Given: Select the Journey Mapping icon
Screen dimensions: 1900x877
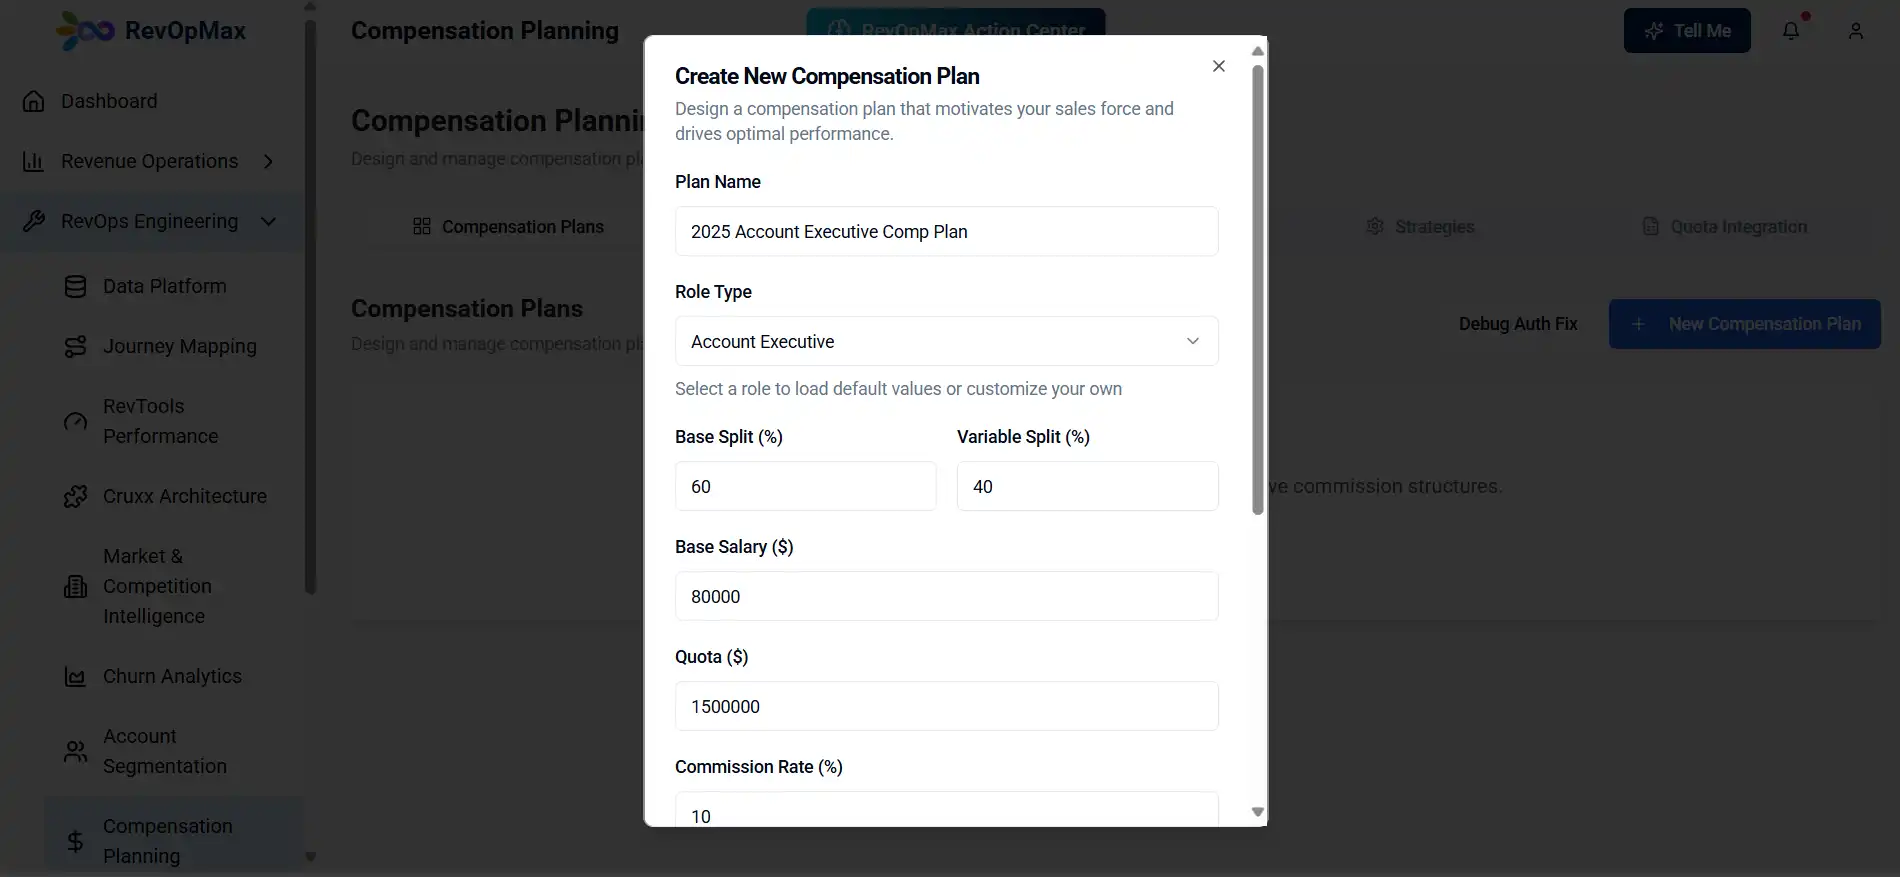Looking at the screenshot, I should pos(75,346).
